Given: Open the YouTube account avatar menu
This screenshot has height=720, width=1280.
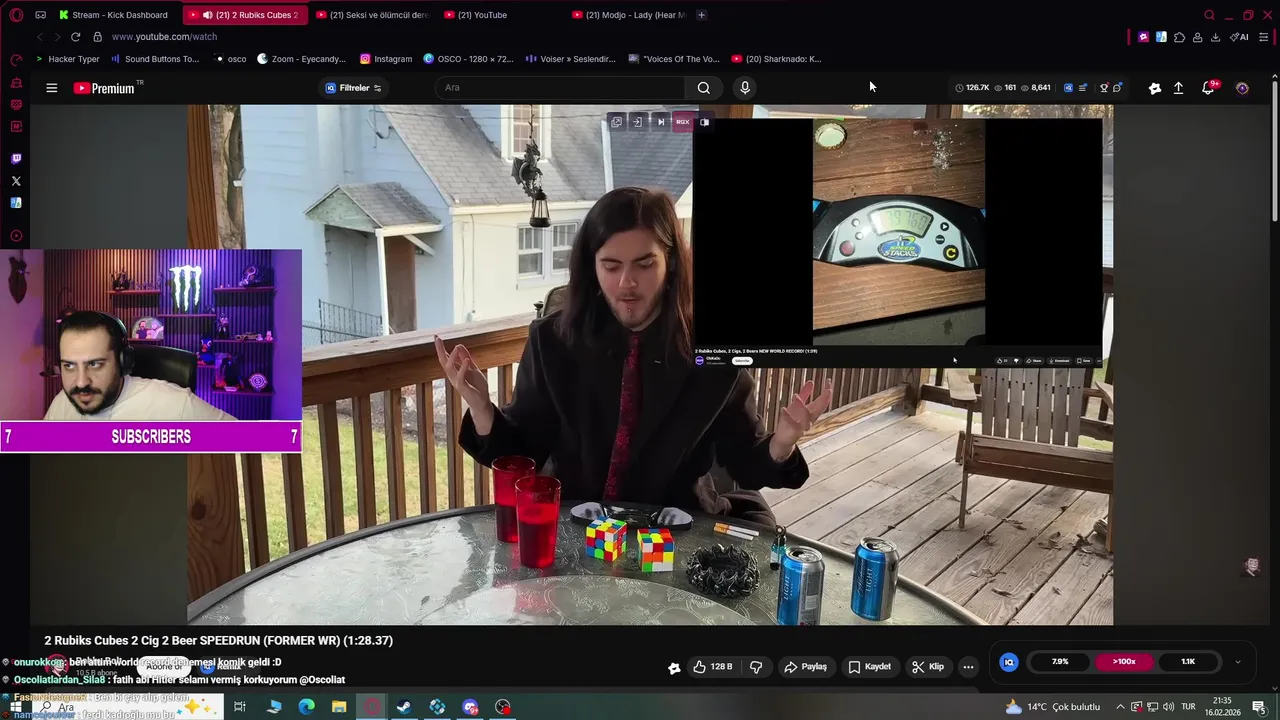Looking at the screenshot, I should [1242, 88].
